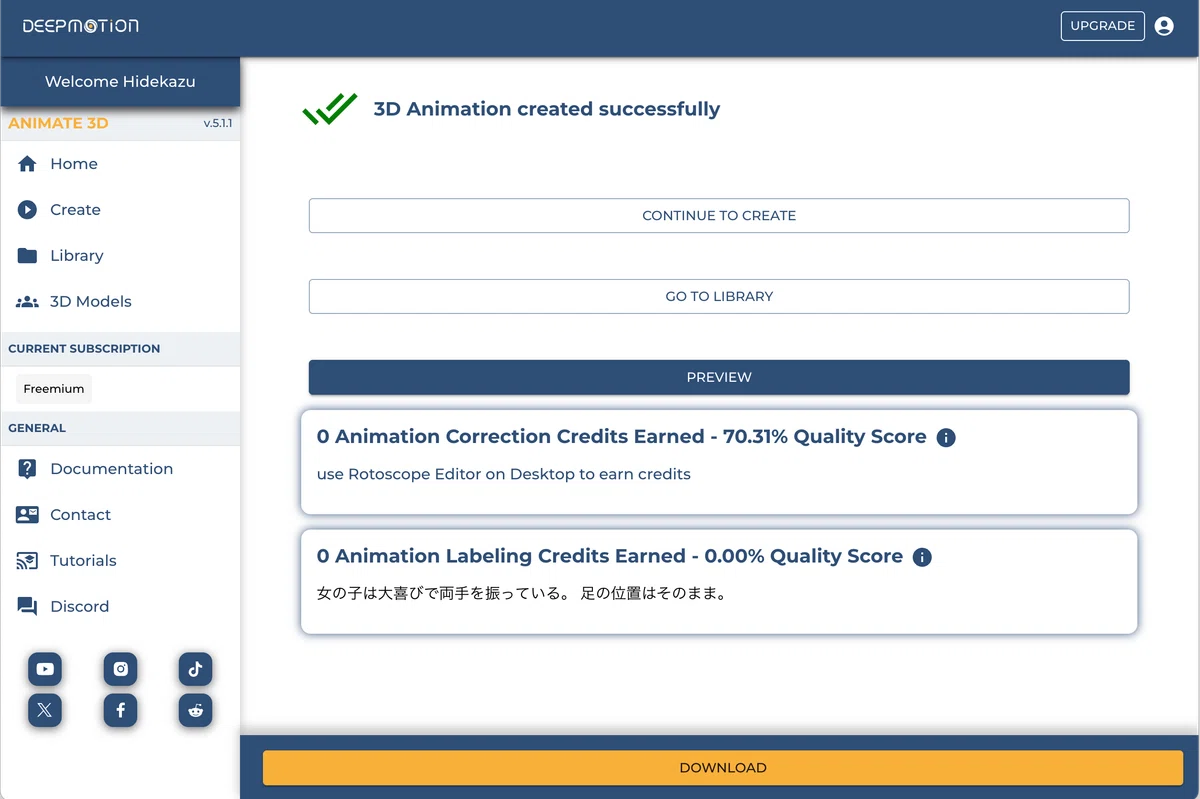Click CONTINUE TO CREATE button
The image size is (1200, 799).
(x=719, y=216)
